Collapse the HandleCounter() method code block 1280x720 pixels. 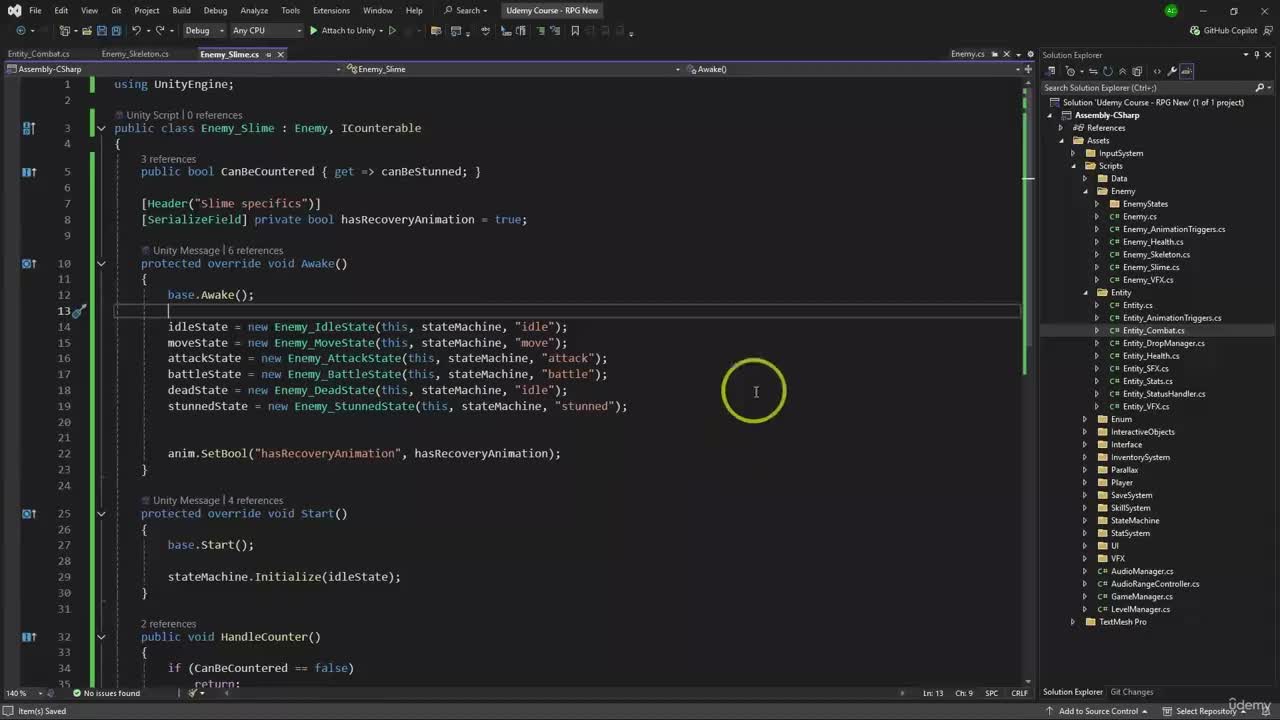pos(101,637)
